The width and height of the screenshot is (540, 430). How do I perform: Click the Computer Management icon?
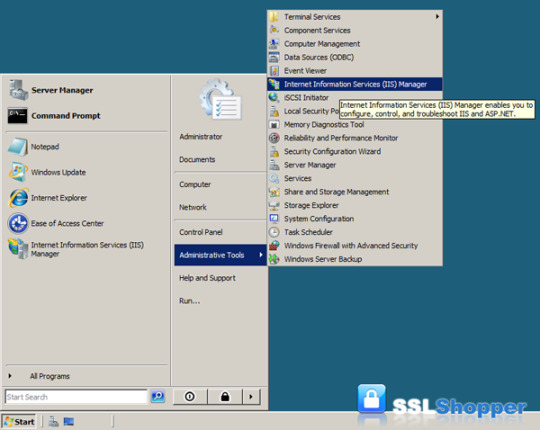tap(274, 43)
